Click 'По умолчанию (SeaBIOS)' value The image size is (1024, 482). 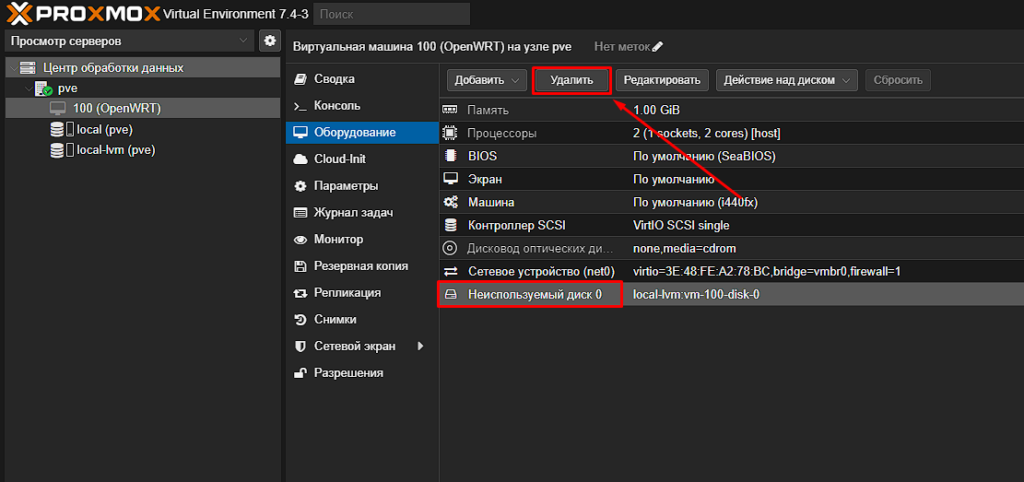point(704,156)
